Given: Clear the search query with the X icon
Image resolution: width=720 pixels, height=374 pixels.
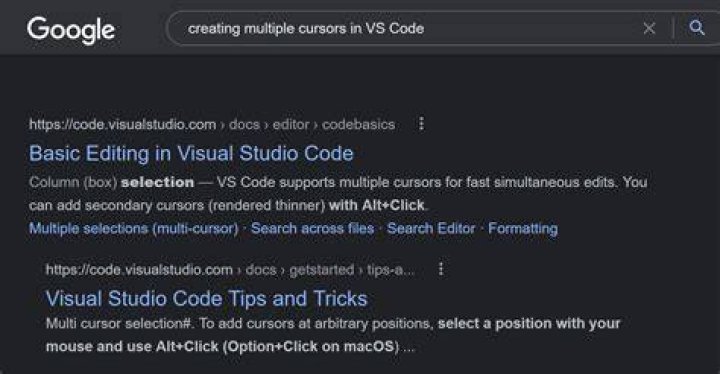Looking at the screenshot, I should point(649,28).
